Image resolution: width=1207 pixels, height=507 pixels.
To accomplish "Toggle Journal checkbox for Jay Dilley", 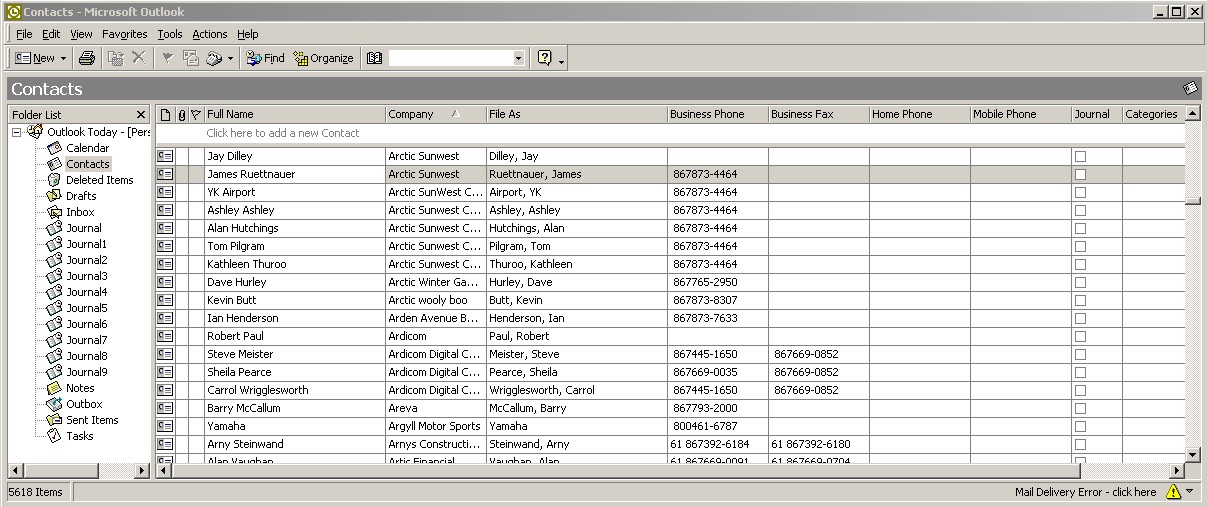I will 1080,156.
